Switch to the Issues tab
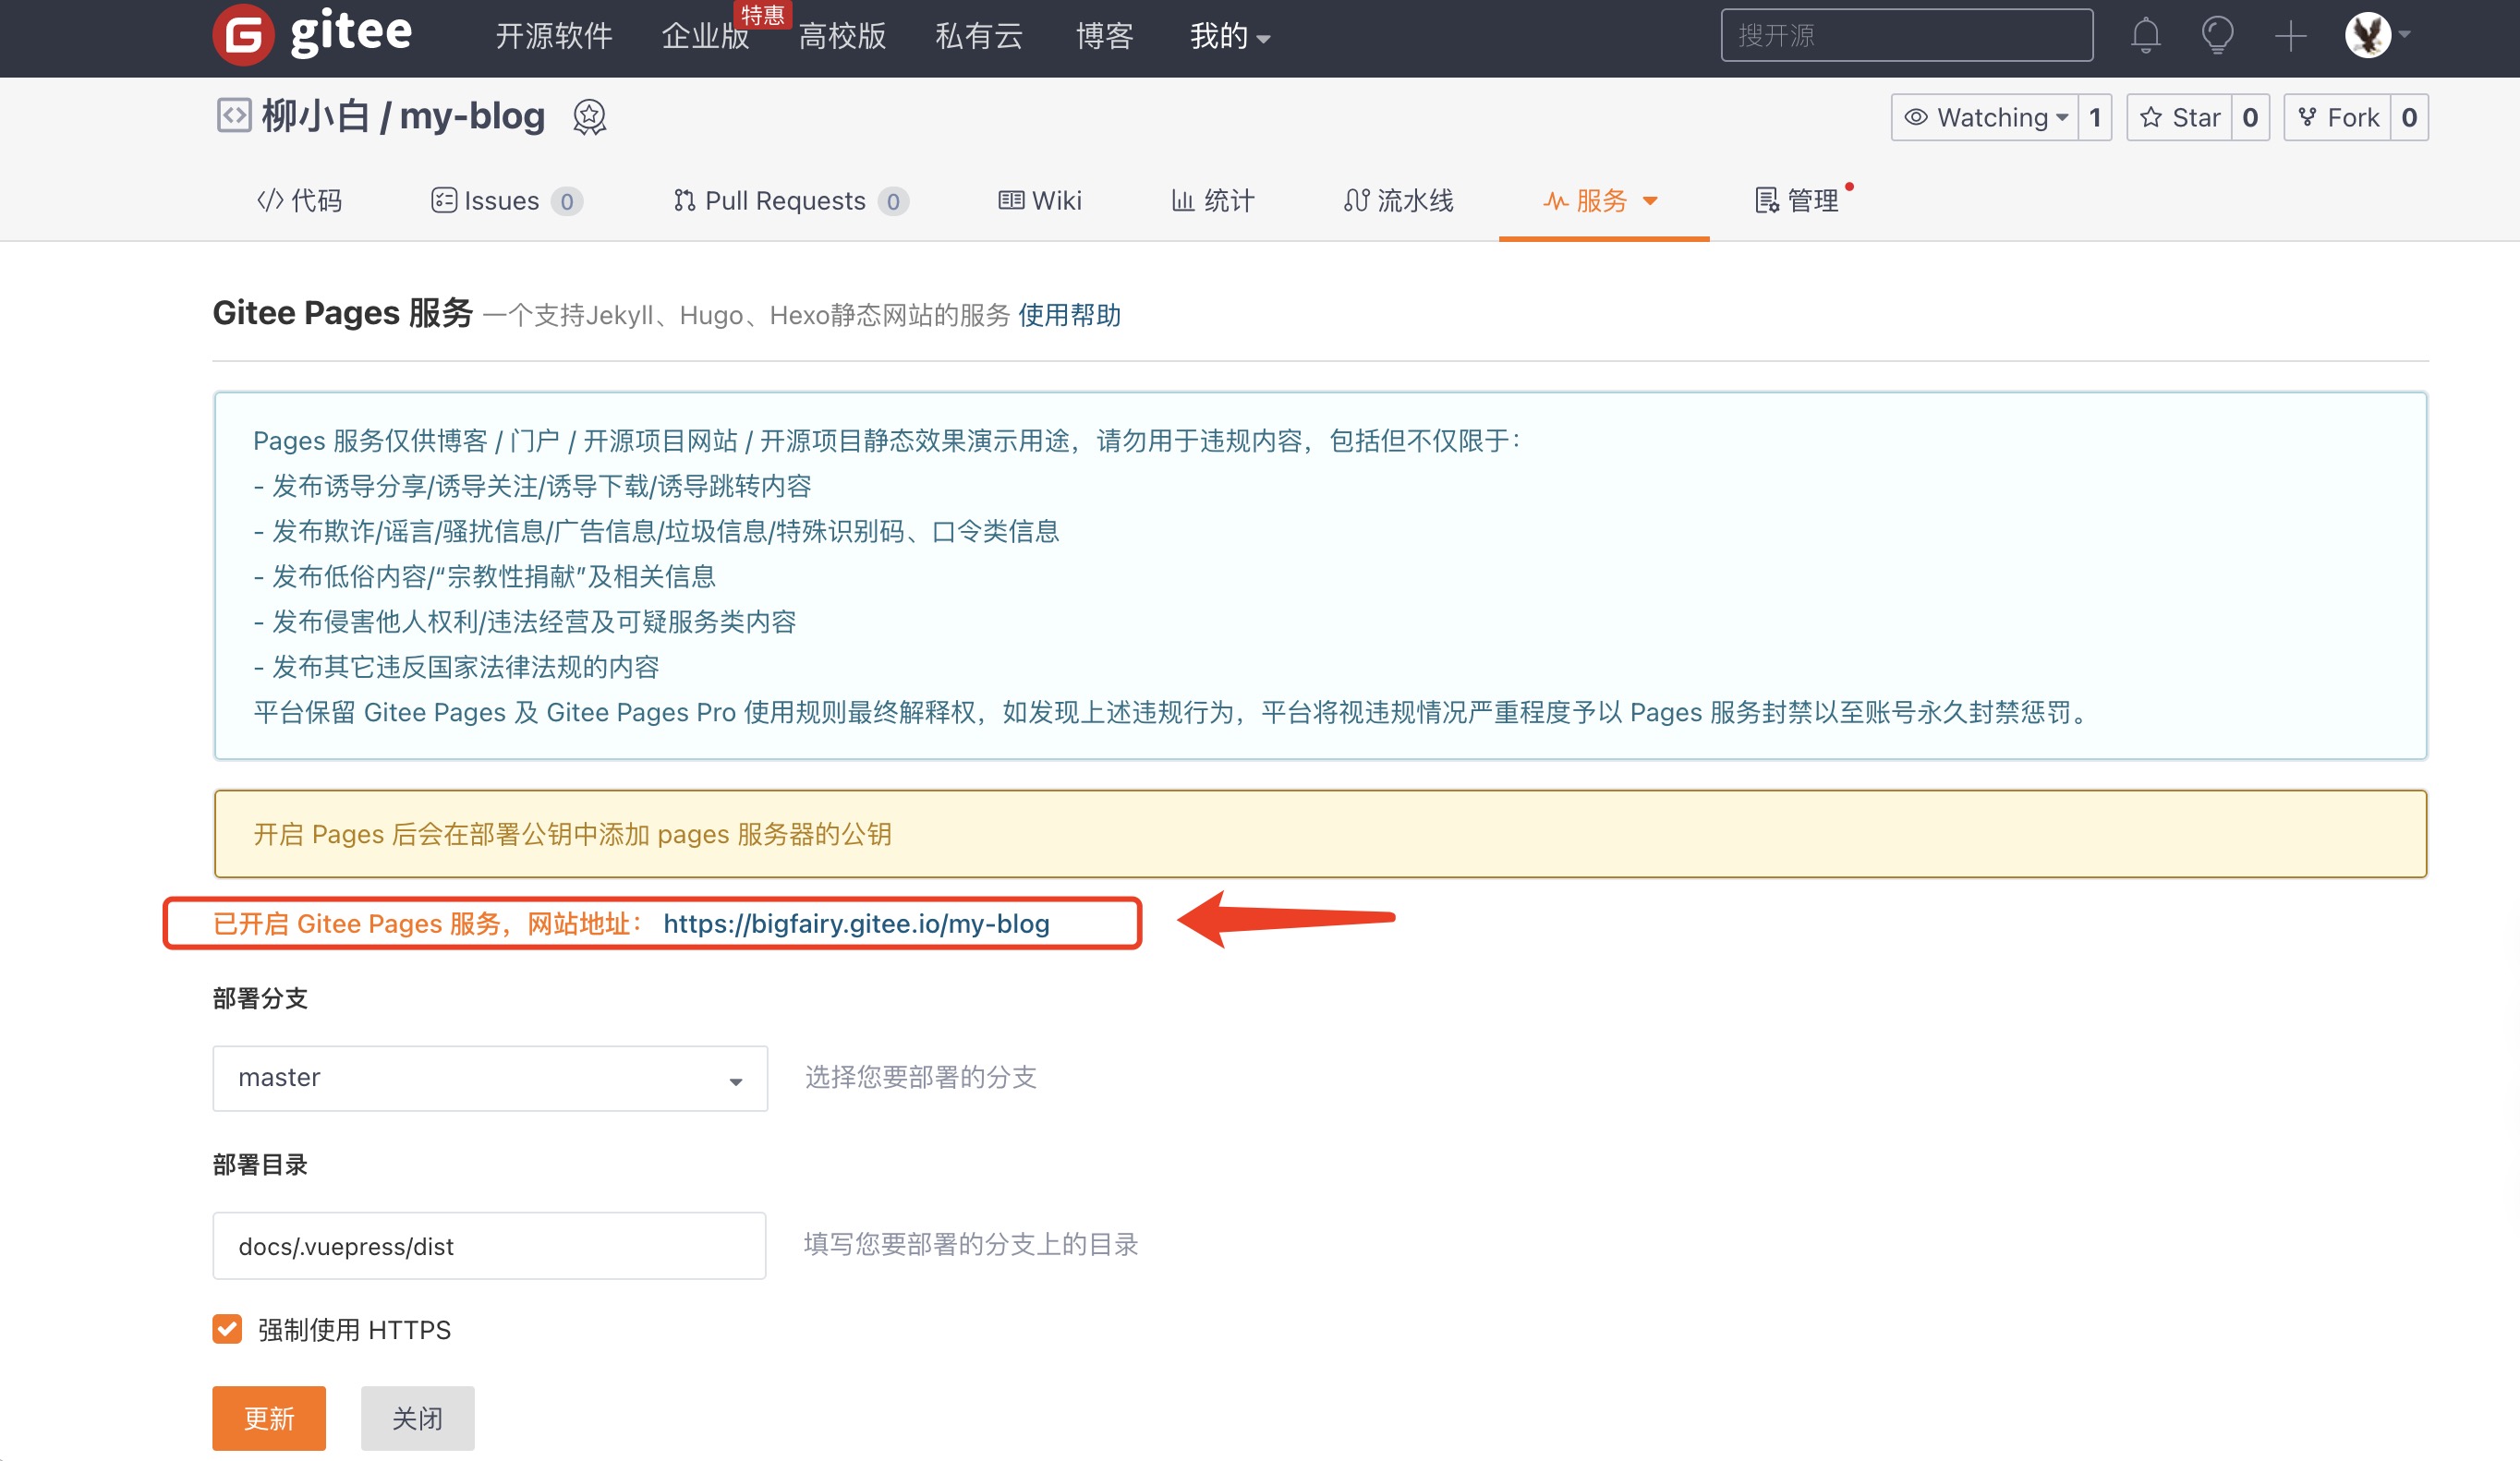The image size is (2520, 1461). (506, 200)
